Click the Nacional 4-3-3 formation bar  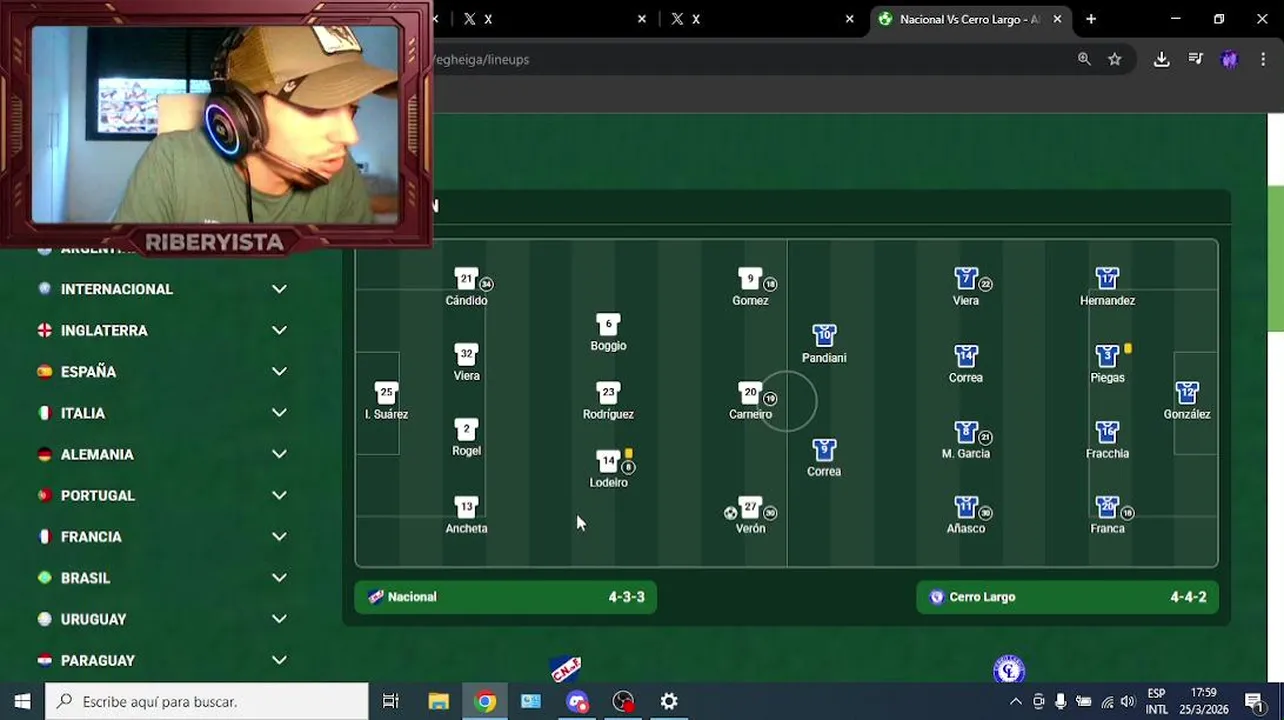505,597
